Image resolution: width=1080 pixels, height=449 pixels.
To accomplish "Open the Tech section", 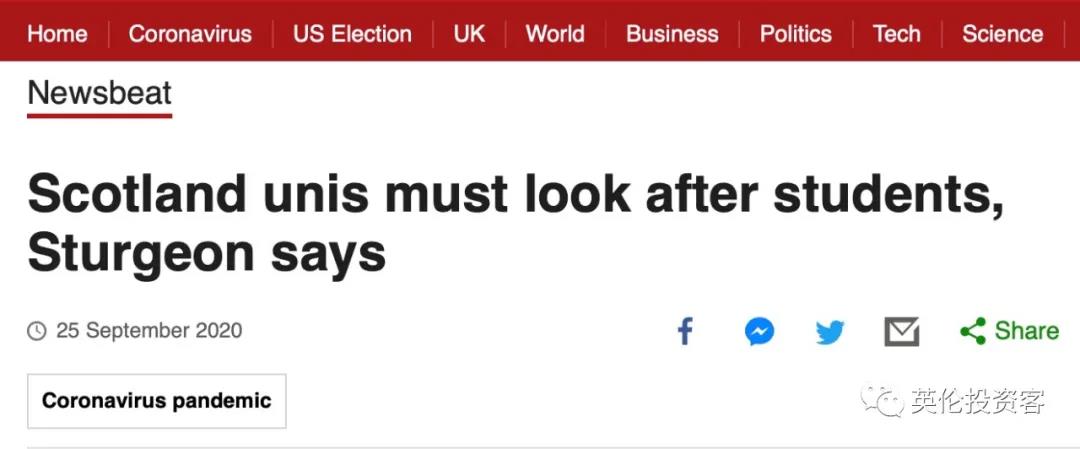I will [897, 34].
